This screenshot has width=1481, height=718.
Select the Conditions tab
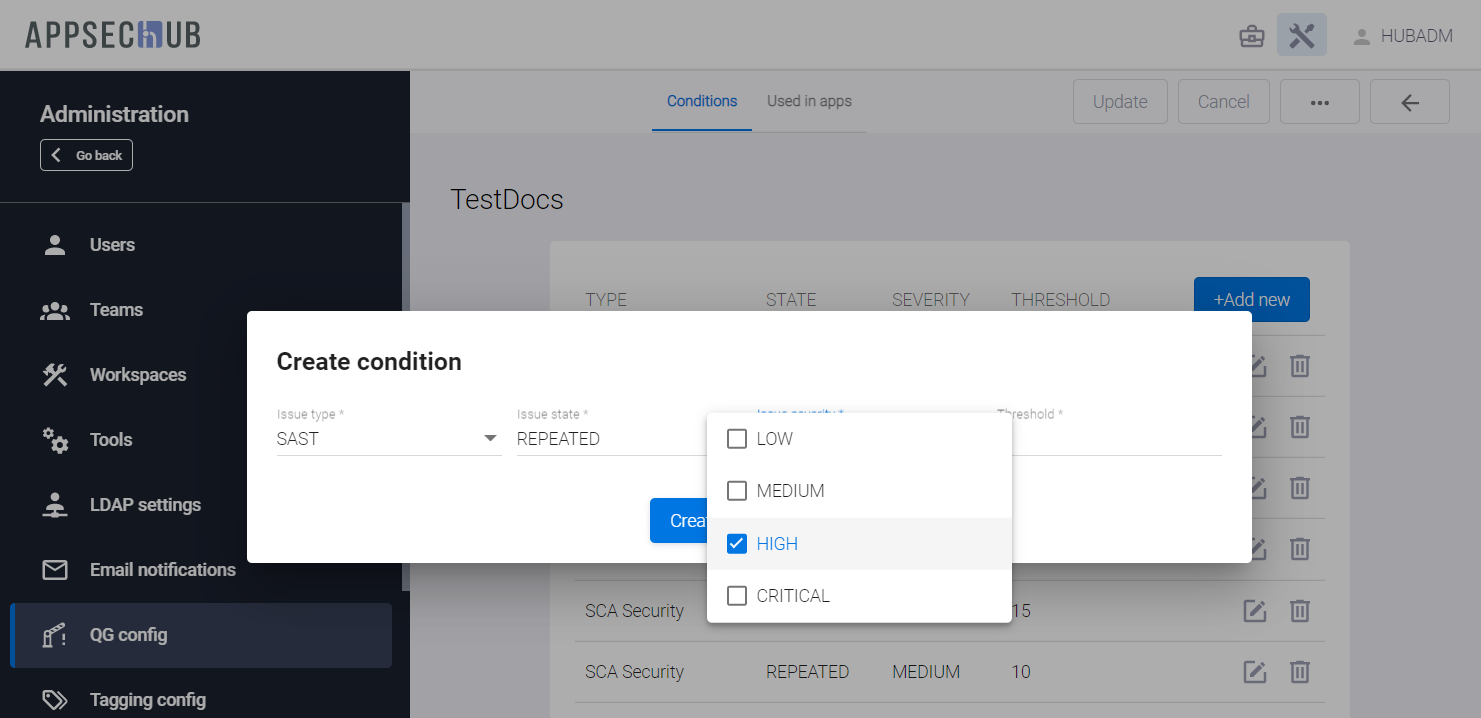[702, 101]
